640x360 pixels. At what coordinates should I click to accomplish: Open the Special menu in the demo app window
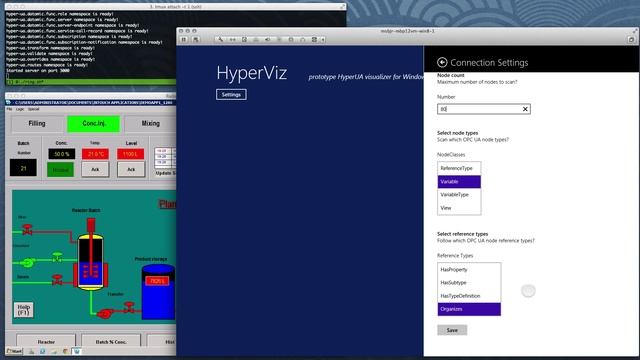(33, 109)
